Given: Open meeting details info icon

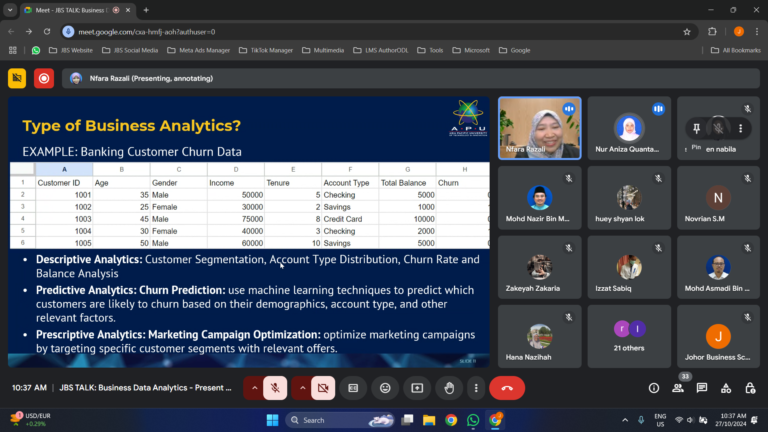Looking at the screenshot, I should 654,388.
